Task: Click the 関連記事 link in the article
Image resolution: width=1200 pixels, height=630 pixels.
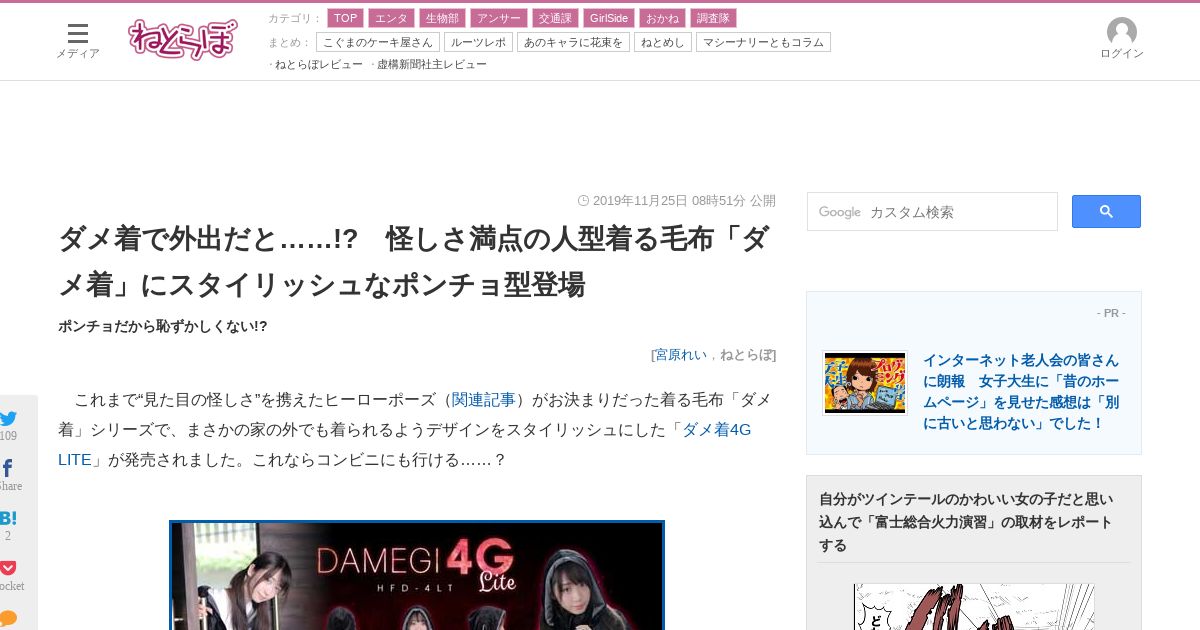Action: pyautogui.click(x=484, y=399)
